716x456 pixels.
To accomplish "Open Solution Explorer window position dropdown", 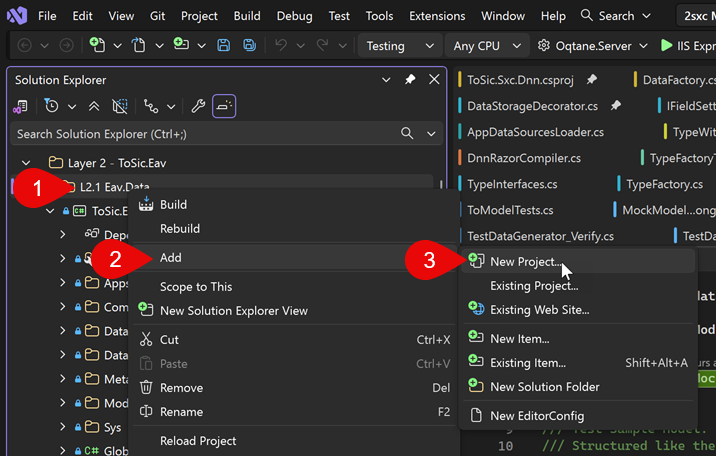I will [x=386, y=80].
